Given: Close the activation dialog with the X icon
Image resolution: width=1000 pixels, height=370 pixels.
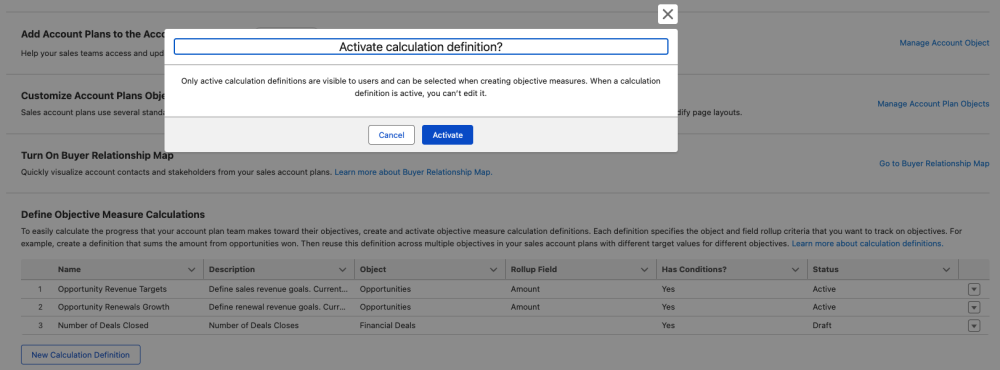Looking at the screenshot, I should coord(667,14).
